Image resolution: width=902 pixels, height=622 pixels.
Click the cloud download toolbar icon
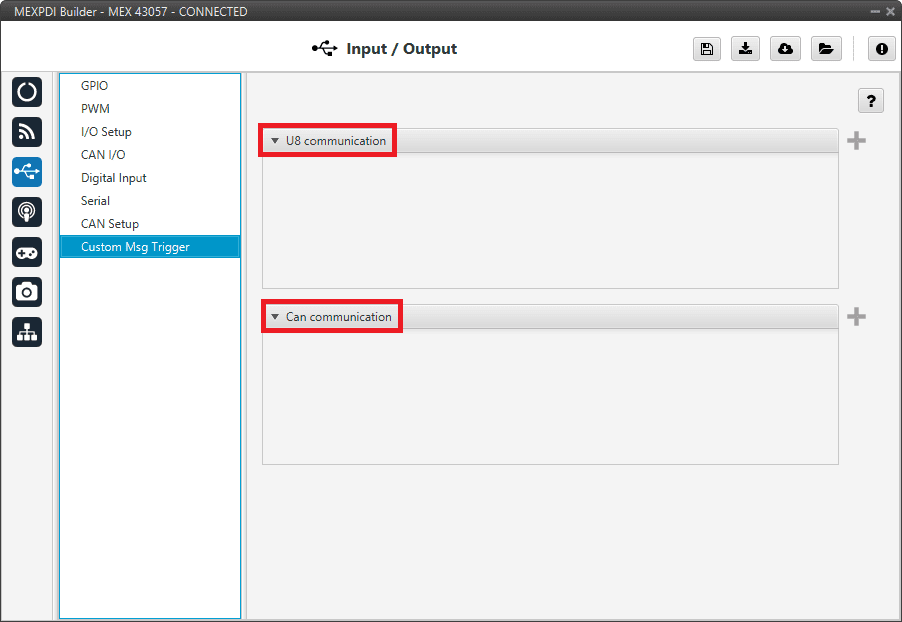pyautogui.click(x=785, y=49)
